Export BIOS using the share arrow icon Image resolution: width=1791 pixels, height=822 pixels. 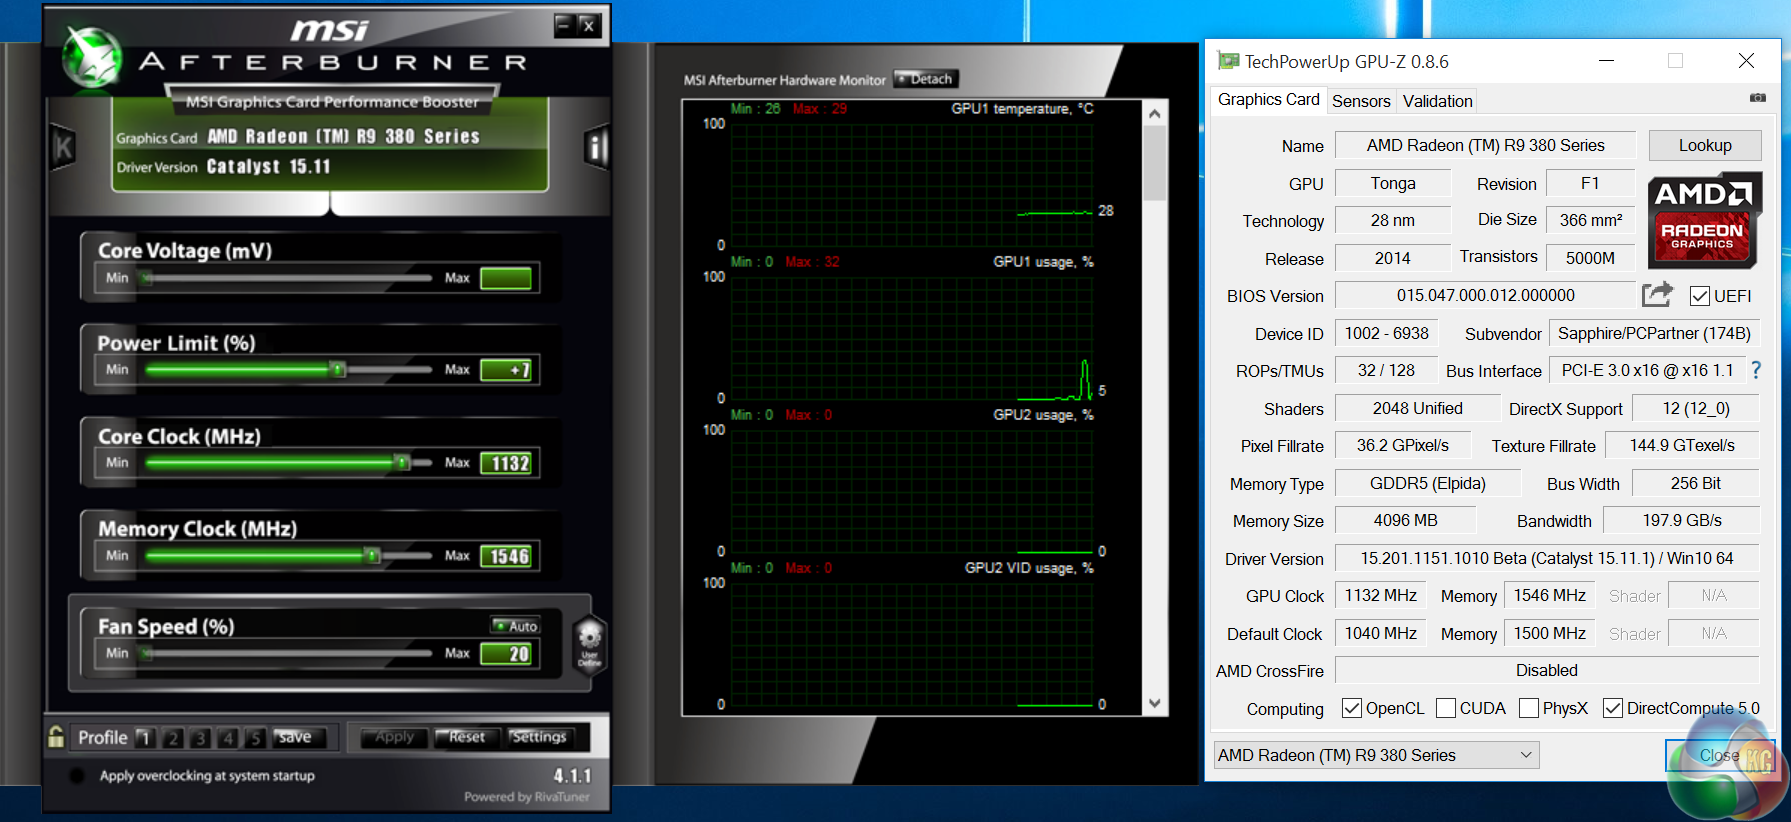(1656, 295)
